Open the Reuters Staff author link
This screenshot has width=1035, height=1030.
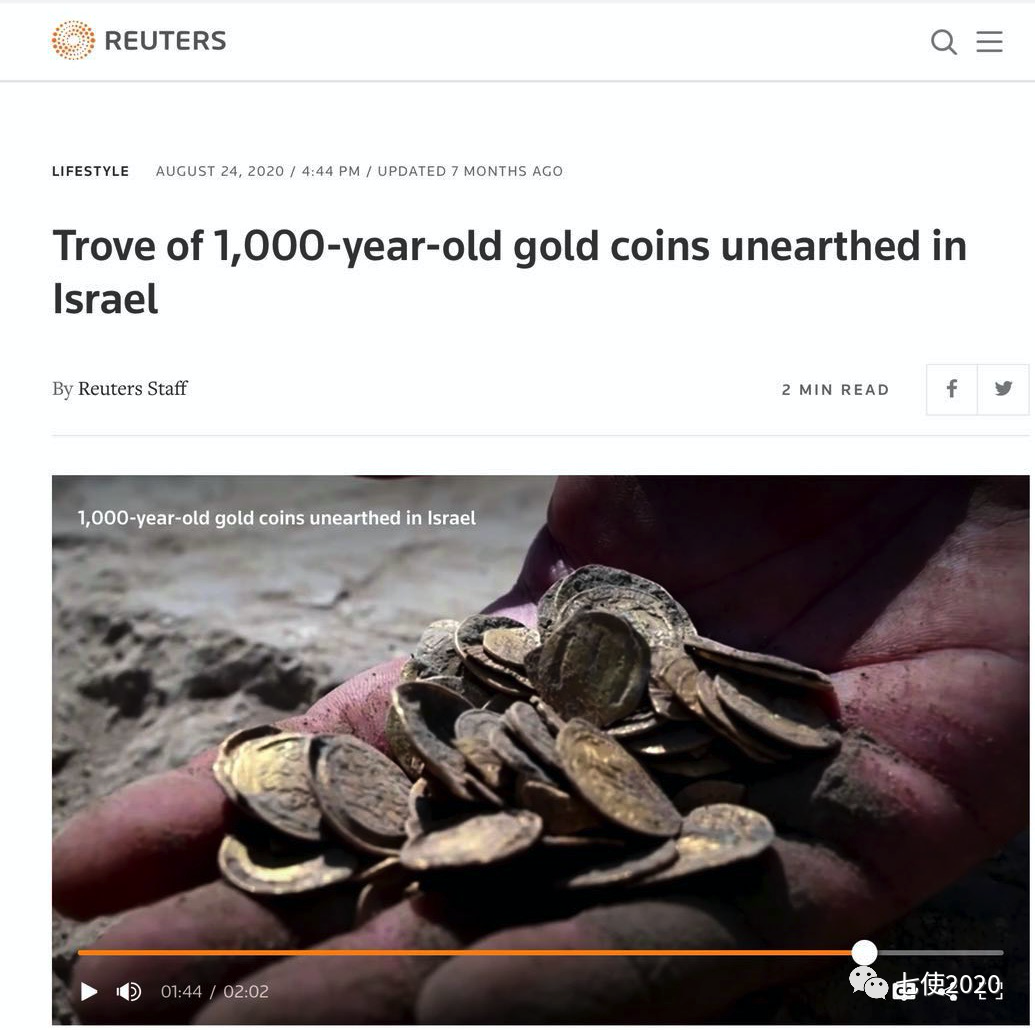point(133,388)
